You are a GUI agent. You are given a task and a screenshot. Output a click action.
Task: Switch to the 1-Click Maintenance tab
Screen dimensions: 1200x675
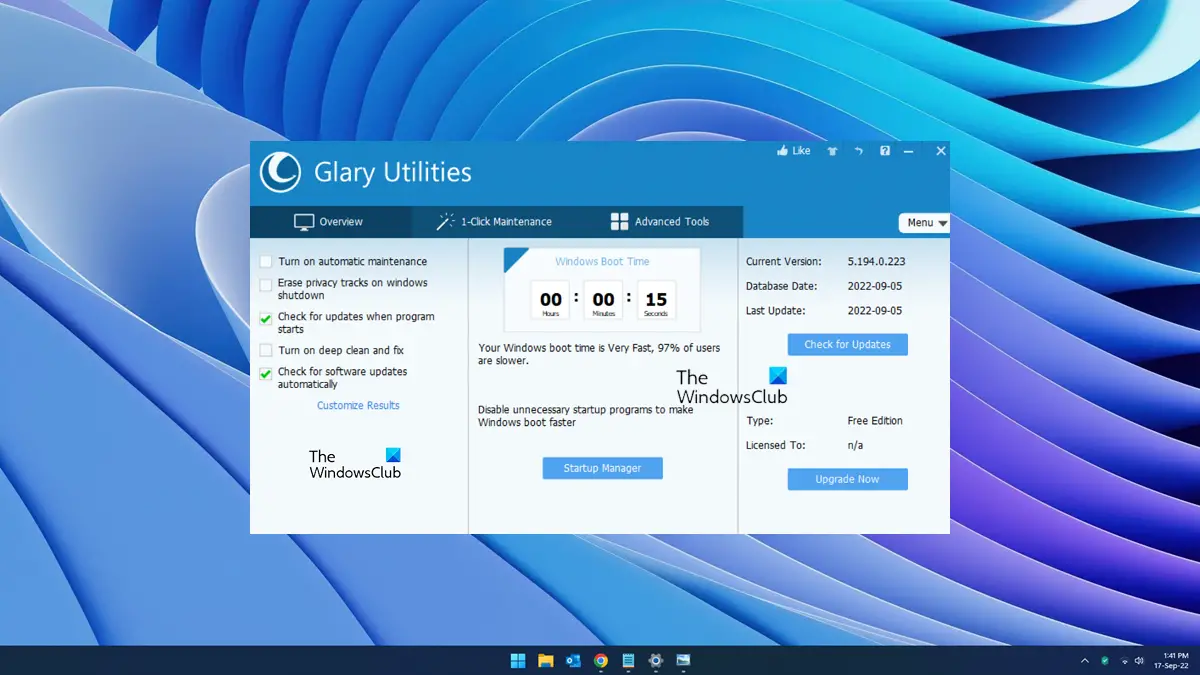[x=494, y=222]
